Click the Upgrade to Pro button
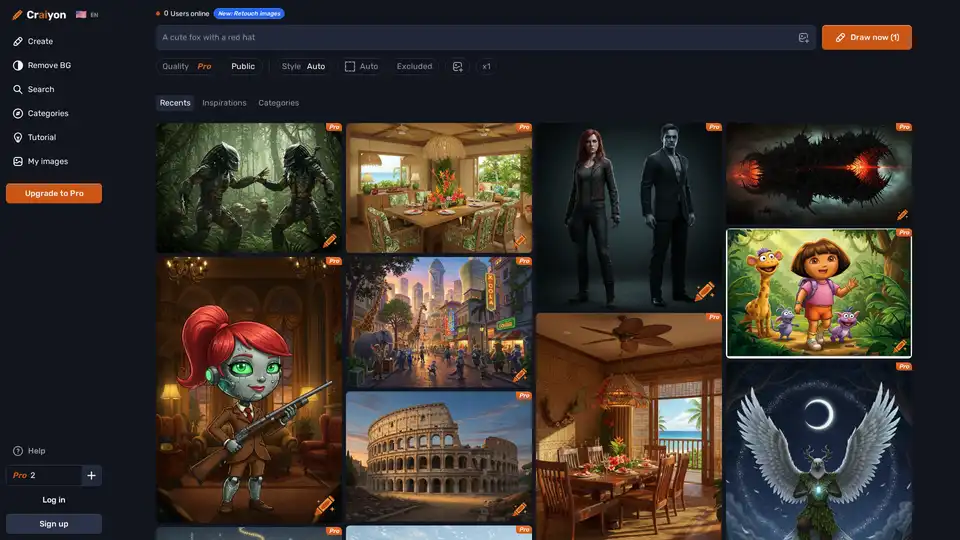Screen dimensions: 960x540 54,193
